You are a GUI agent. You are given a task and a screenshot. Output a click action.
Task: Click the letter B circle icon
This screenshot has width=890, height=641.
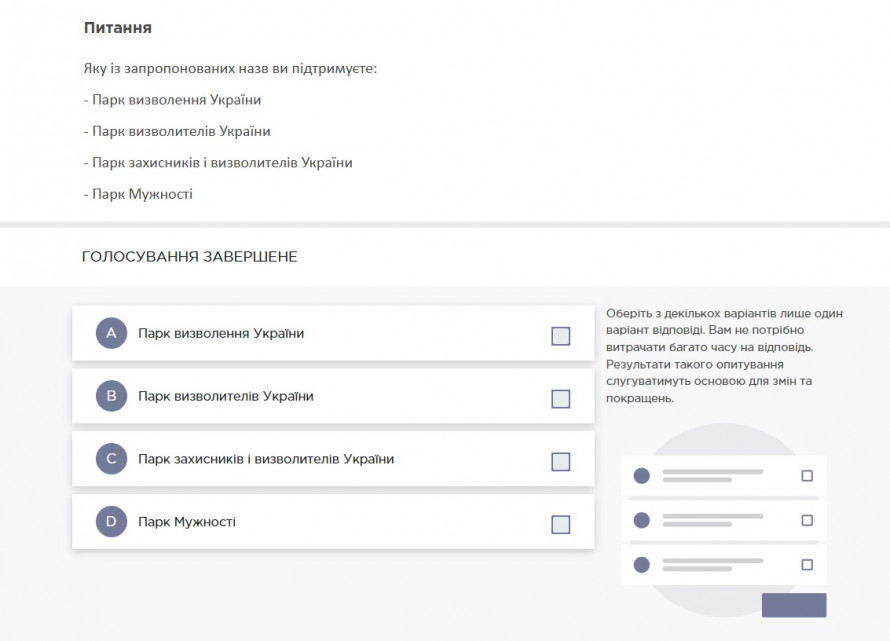(x=111, y=396)
